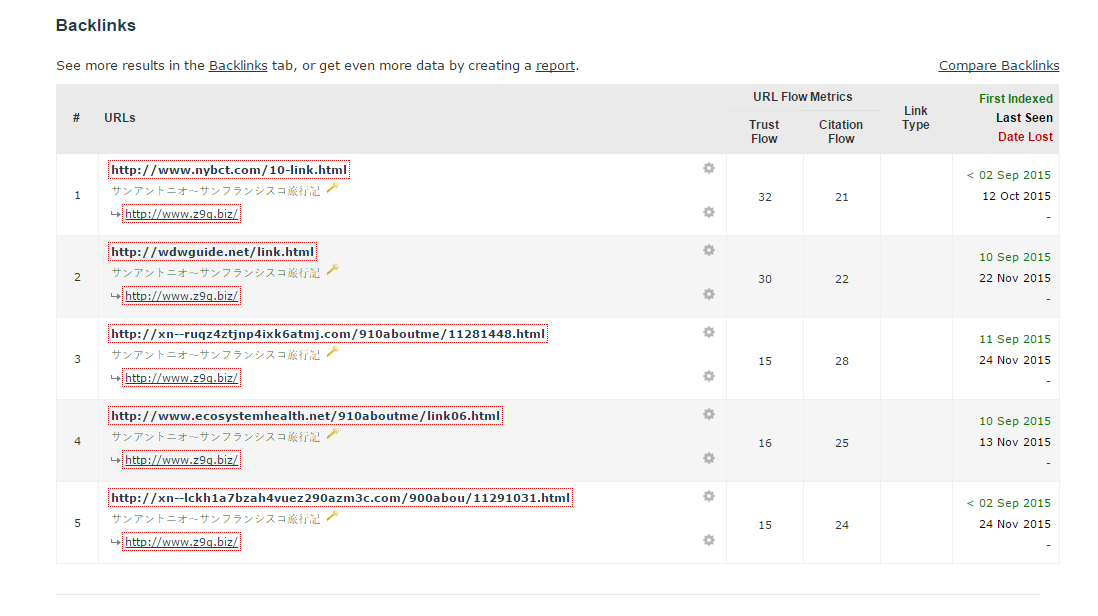Open the wdwguide.net/link.html source URL
This screenshot has height=616, width=1098.
coord(213,252)
